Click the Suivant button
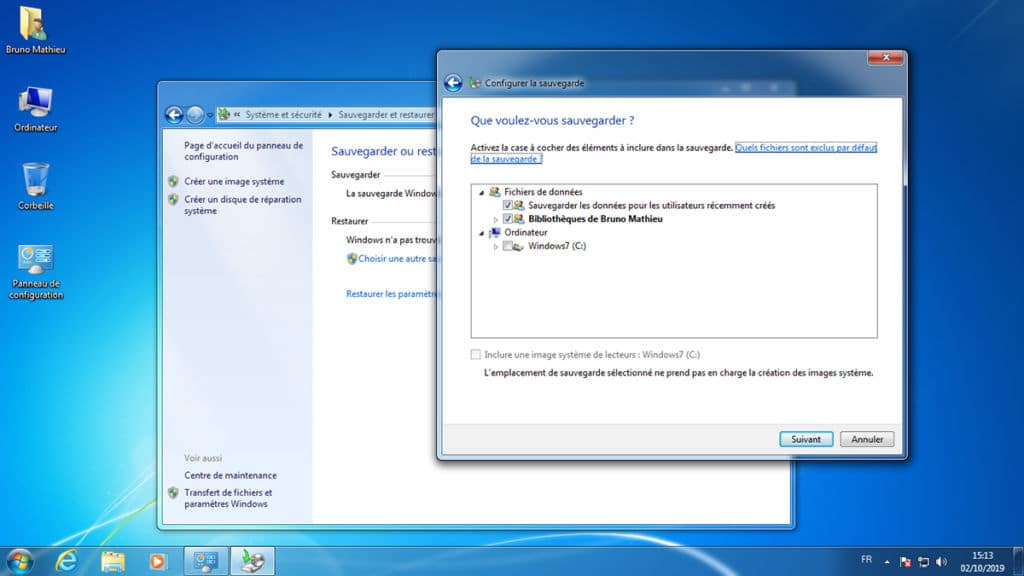 click(x=806, y=439)
